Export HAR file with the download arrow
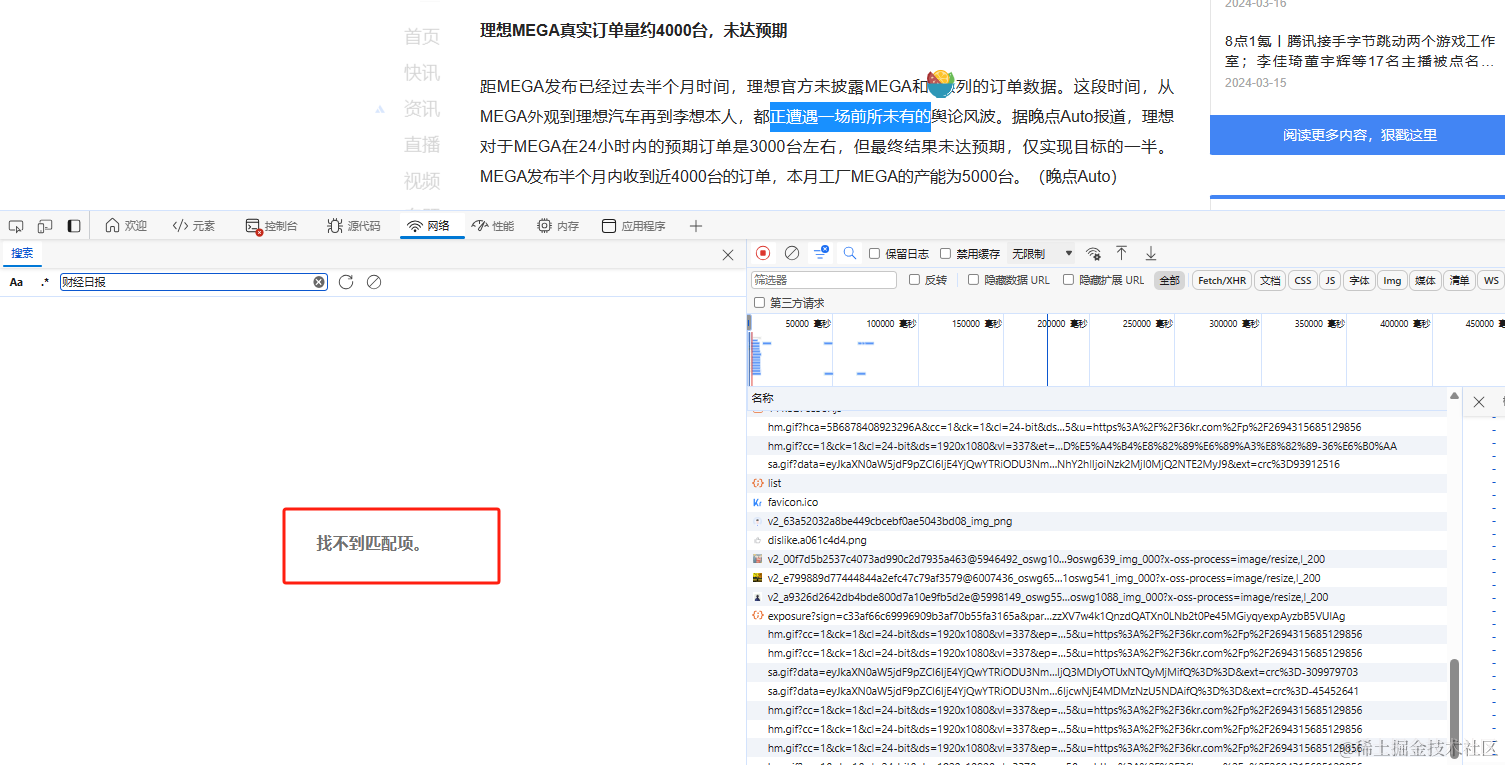1505x765 pixels. point(1151,253)
